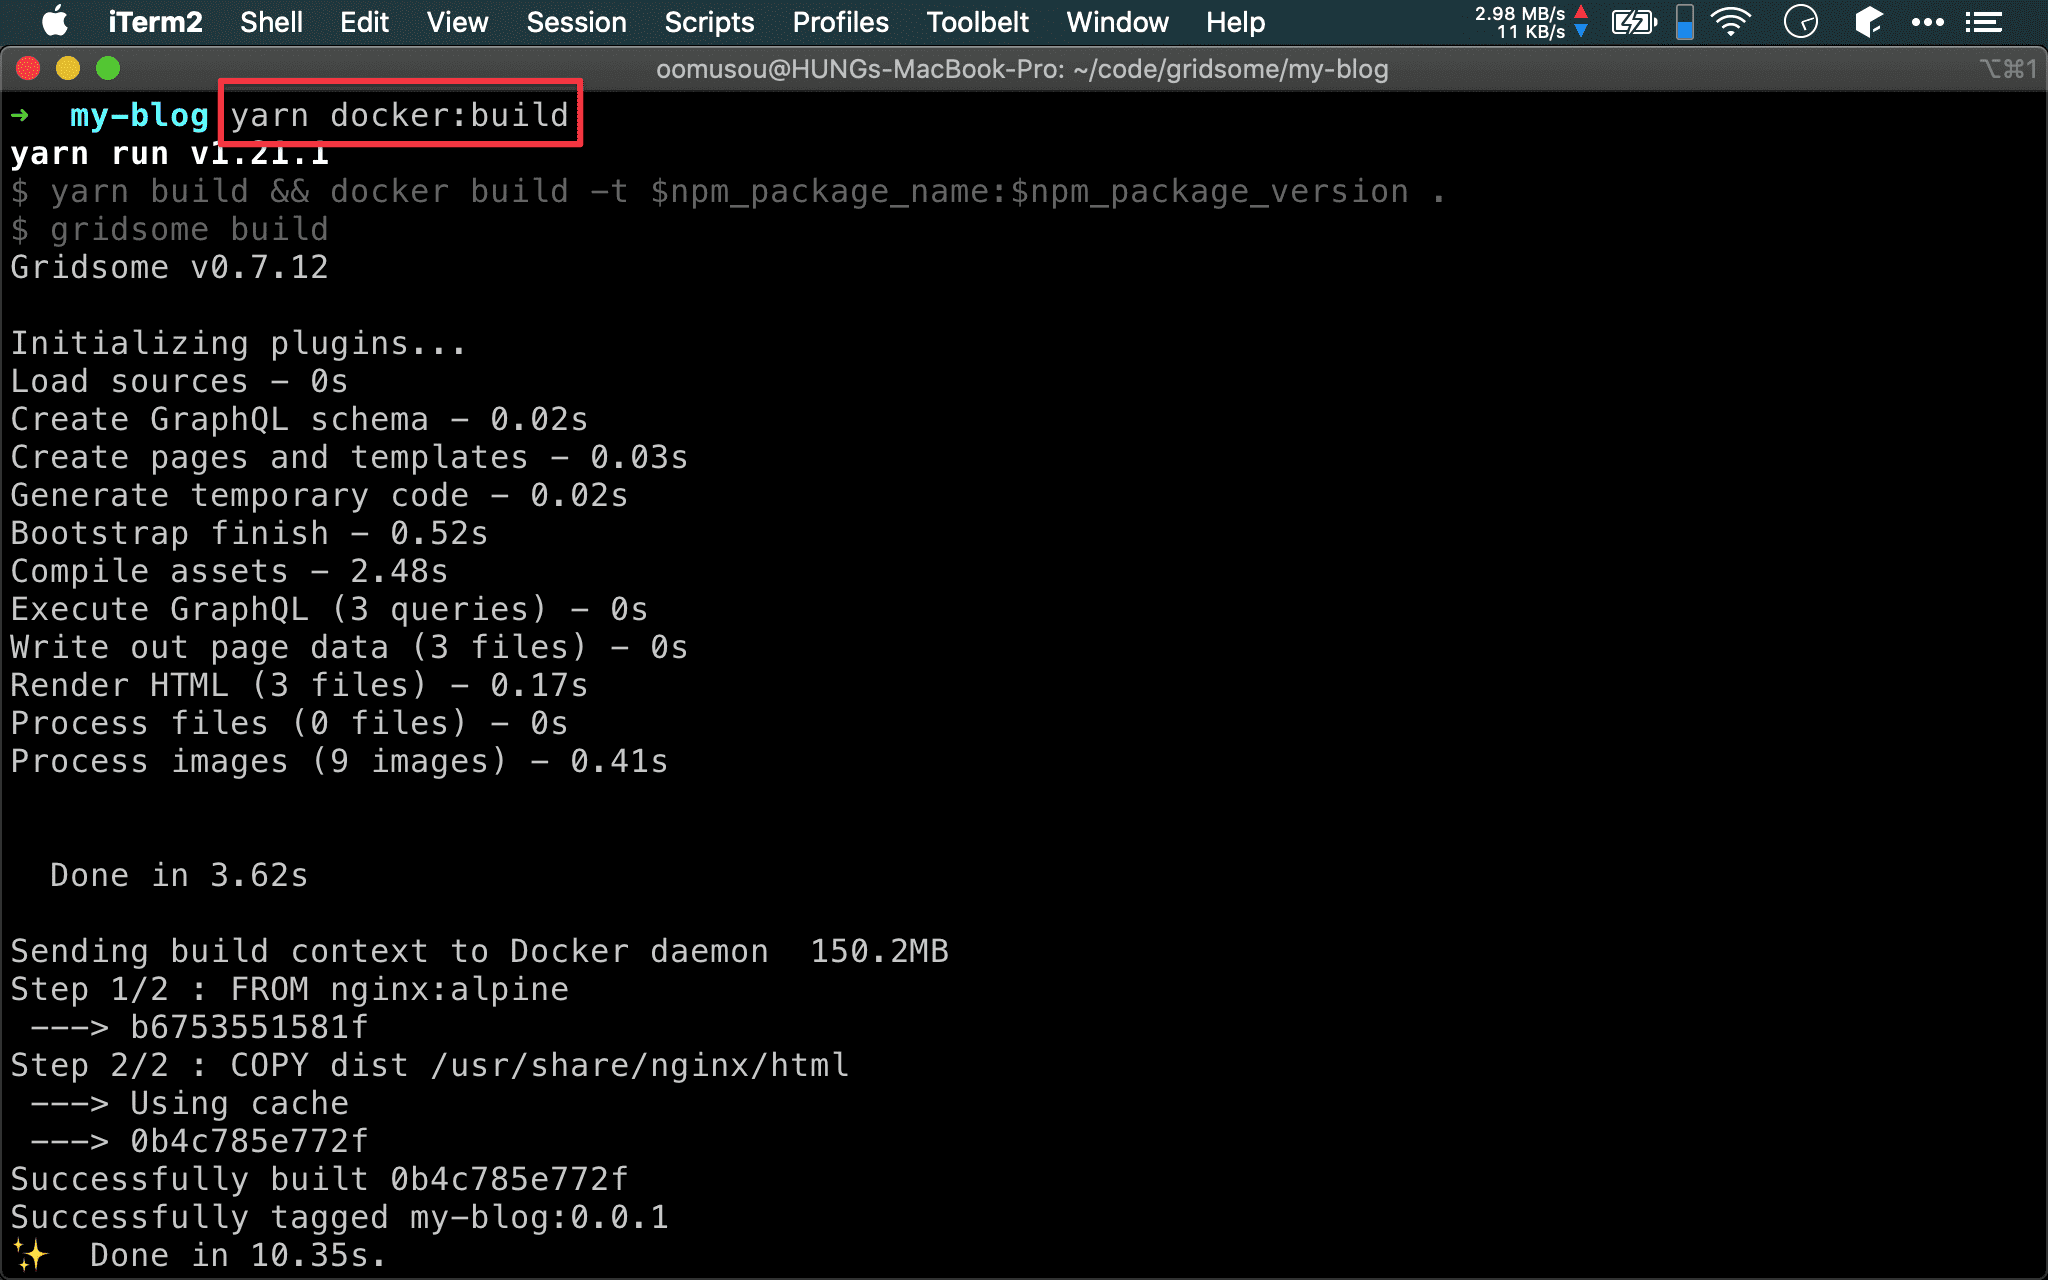Screen dimensions: 2048x1280
Task: Click 'Write out page data (3 files)' line
Action: click(x=349, y=648)
